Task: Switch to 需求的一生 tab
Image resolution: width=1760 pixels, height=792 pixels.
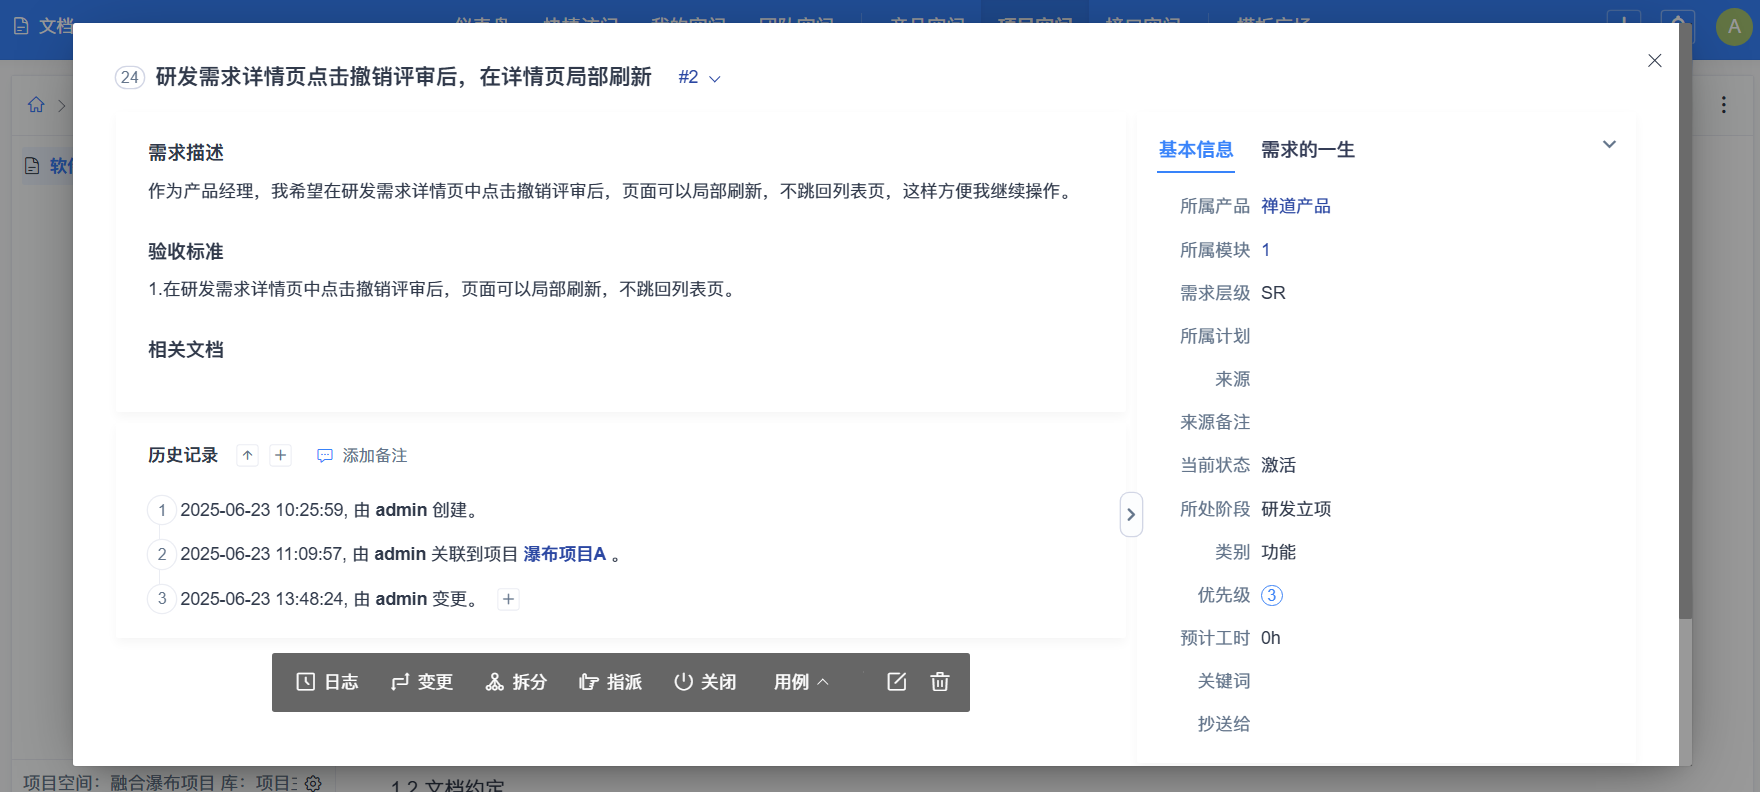Action: (x=1307, y=150)
